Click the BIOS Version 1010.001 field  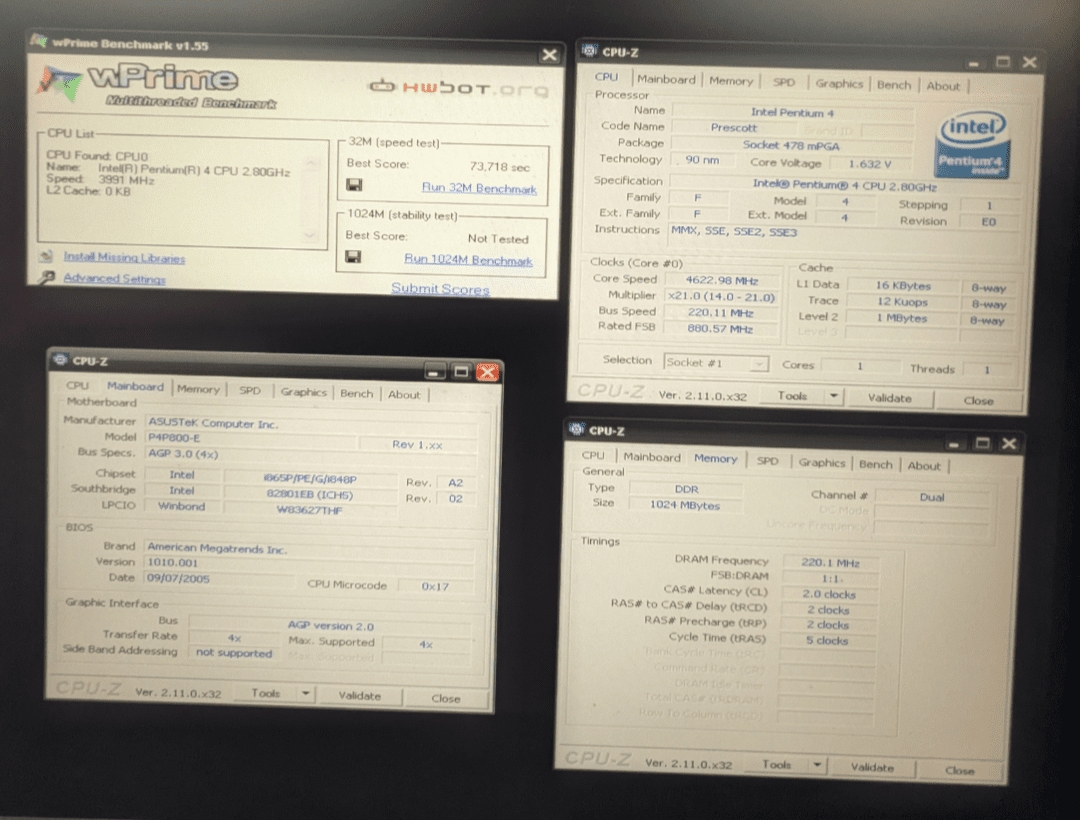309,563
